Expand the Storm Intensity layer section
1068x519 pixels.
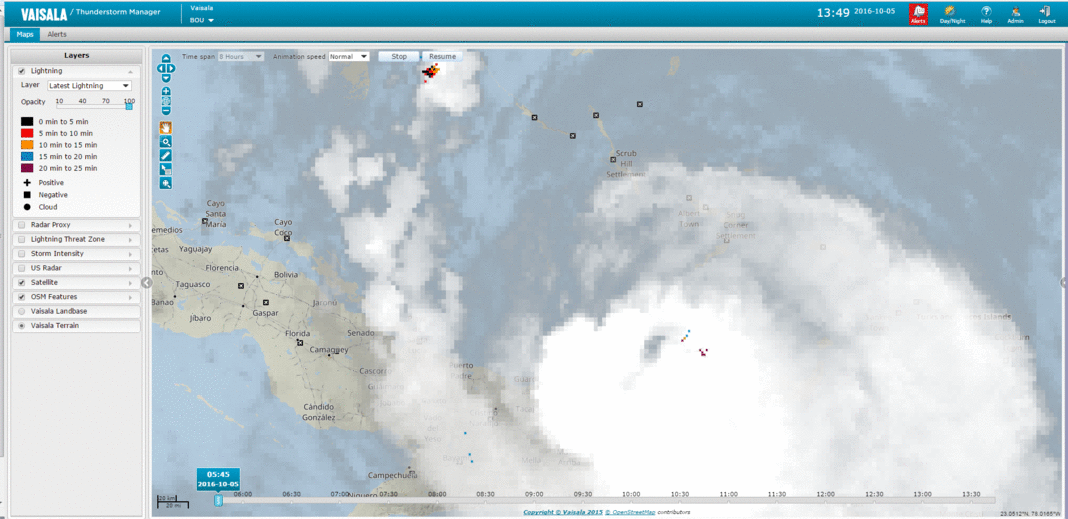[130, 254]
